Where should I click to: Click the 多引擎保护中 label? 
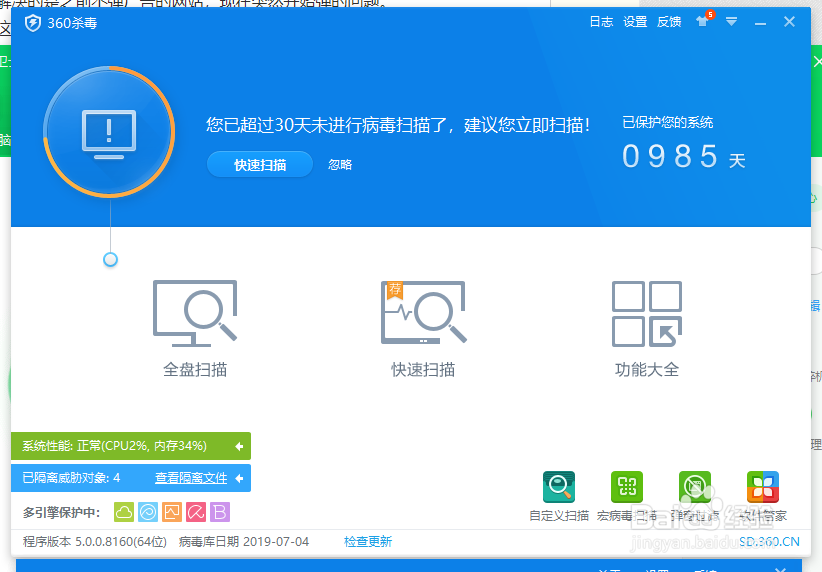coord(61,513)
